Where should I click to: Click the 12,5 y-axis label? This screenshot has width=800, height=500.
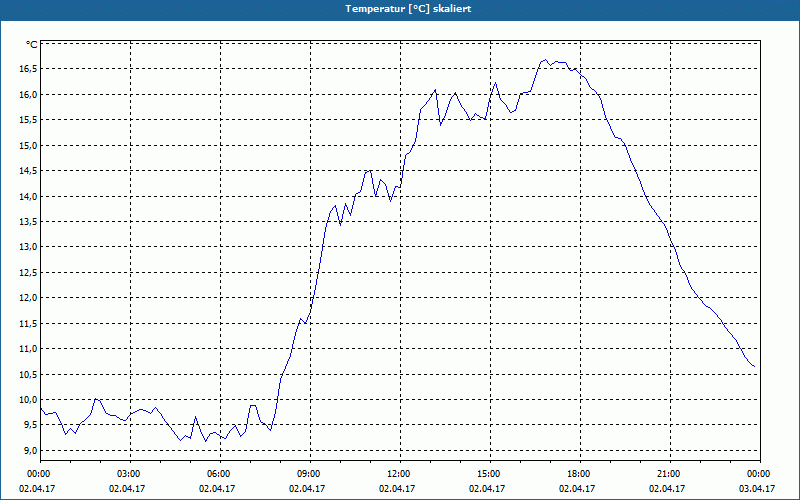[x=28, y=272]
